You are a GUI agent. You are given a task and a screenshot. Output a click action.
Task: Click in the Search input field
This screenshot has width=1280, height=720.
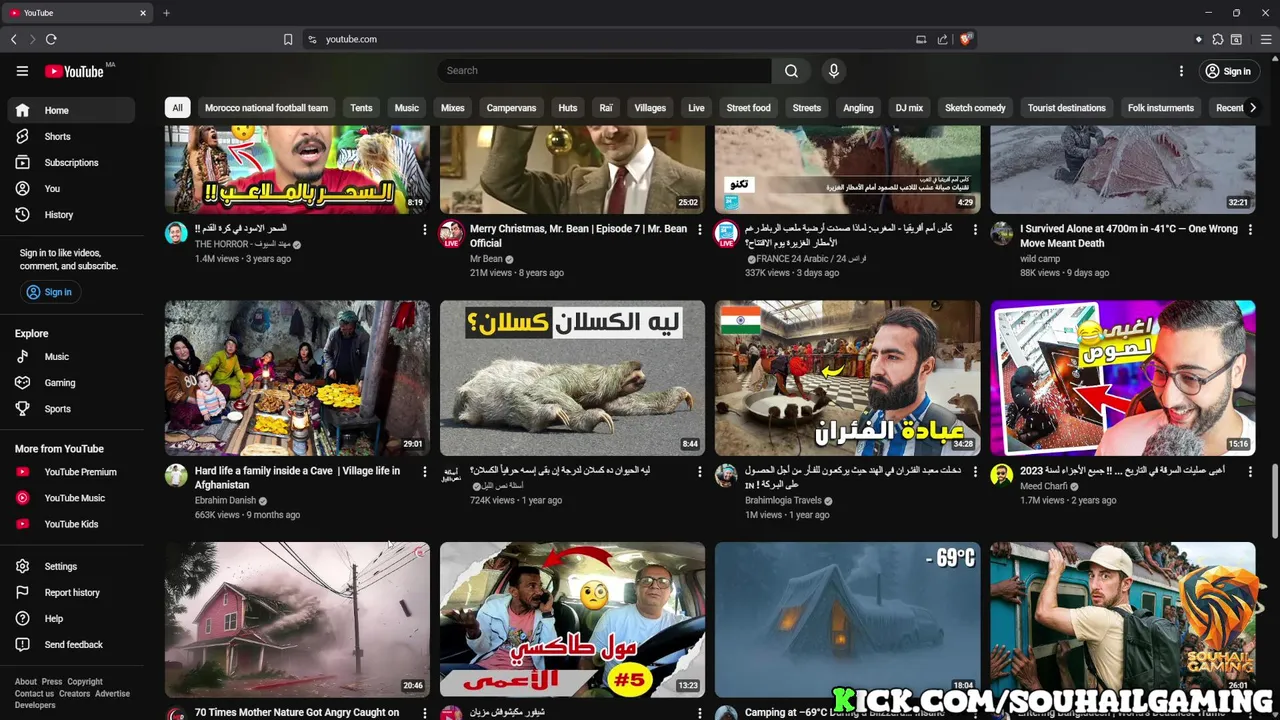click(604, 71)
